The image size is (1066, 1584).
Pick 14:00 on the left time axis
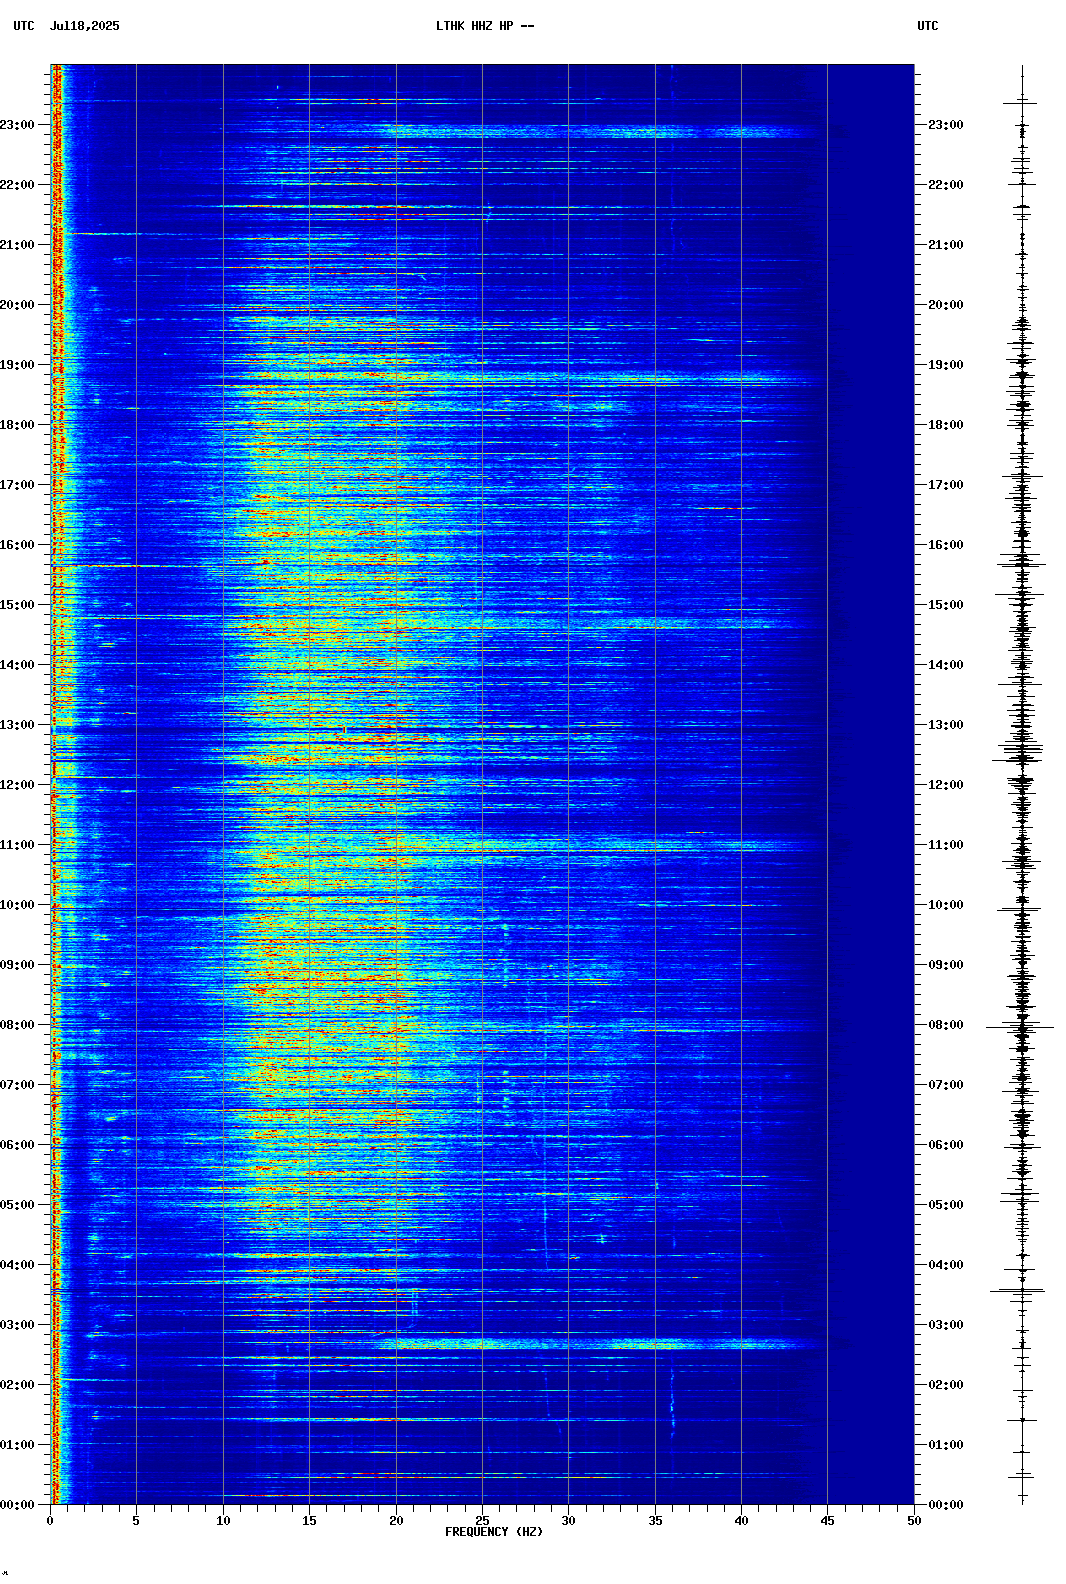point(17,665)
